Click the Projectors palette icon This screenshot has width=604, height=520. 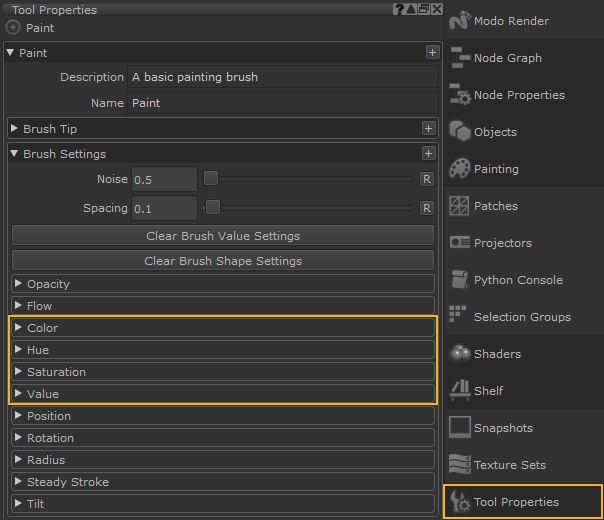click(x=460, y=243)
